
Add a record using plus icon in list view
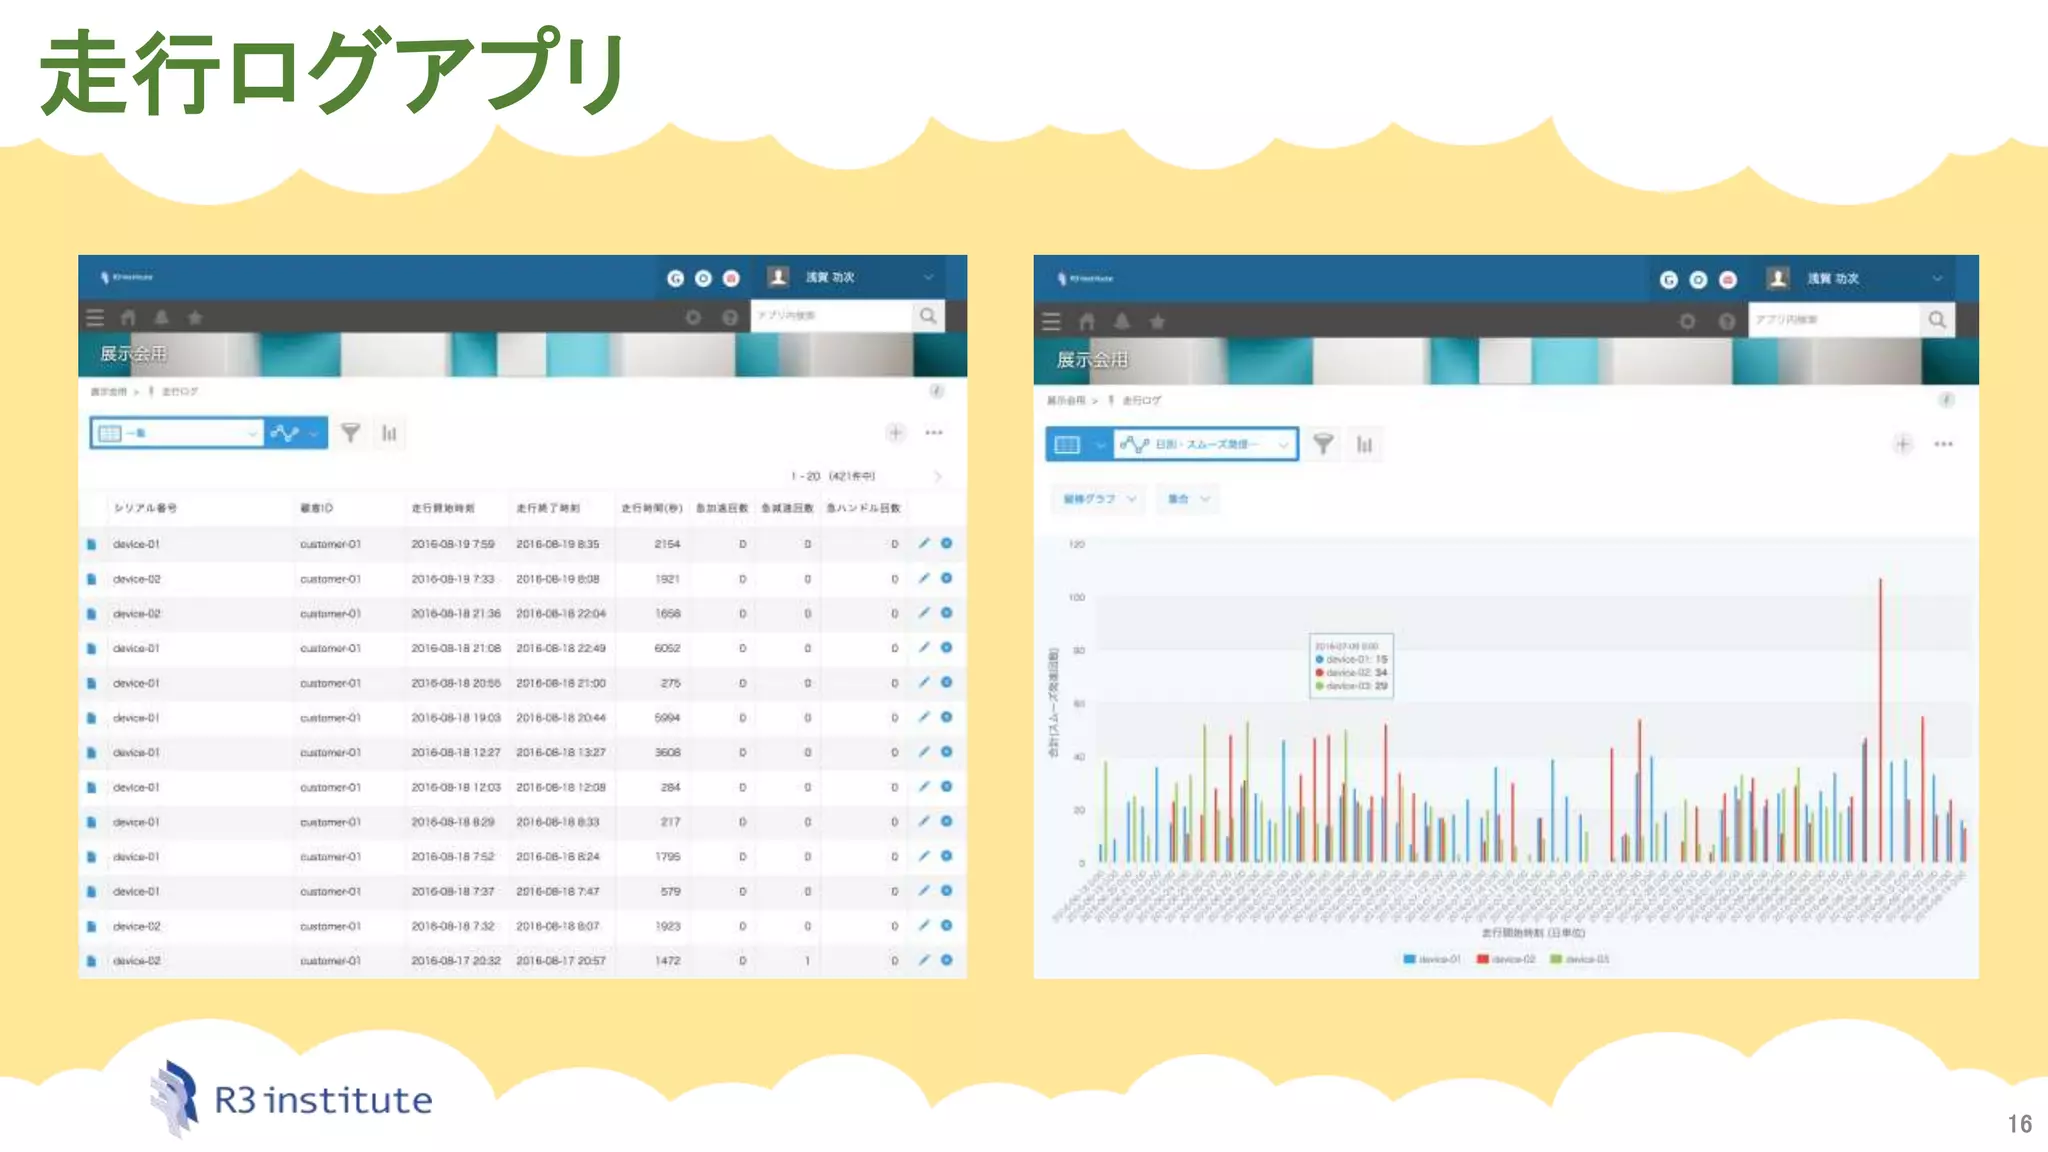point(895,433)
